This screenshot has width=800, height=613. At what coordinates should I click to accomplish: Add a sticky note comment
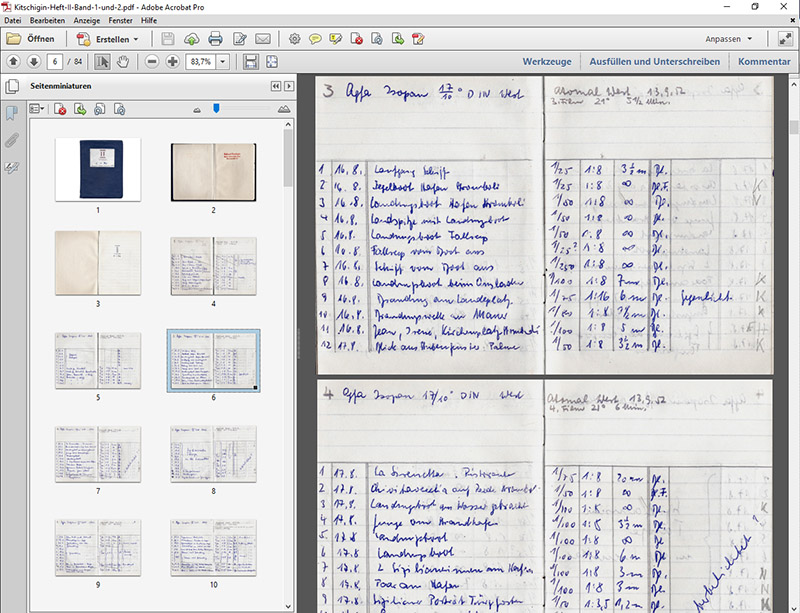click(315, 39)
